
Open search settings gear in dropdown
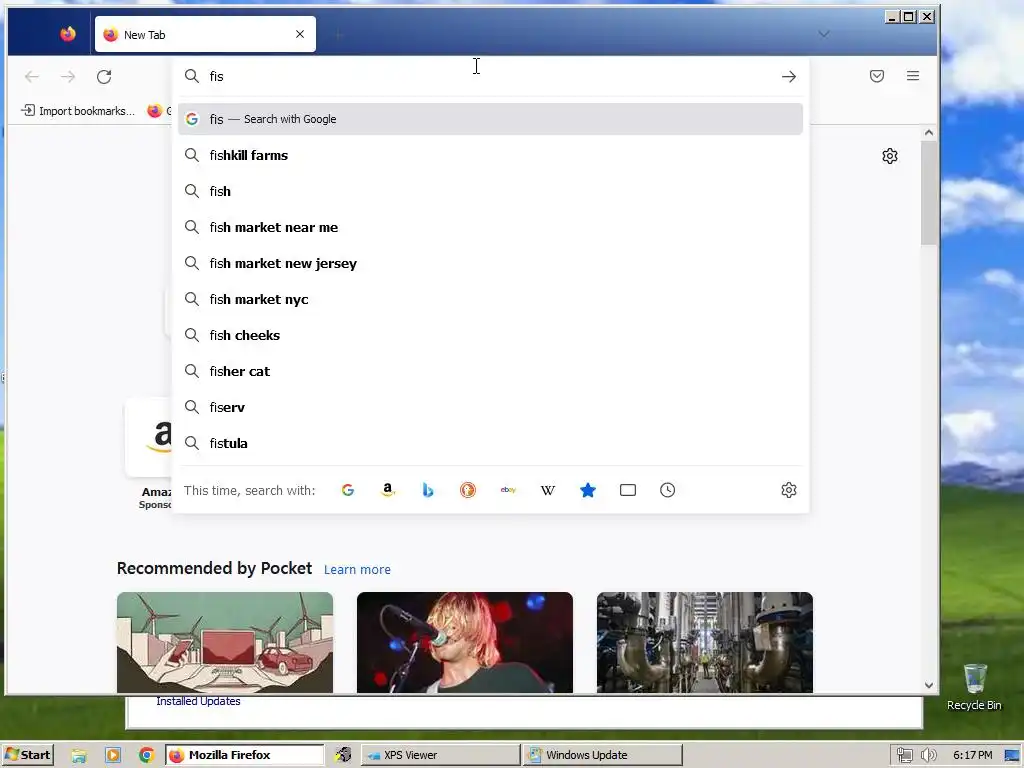click(x=788, y=490)
